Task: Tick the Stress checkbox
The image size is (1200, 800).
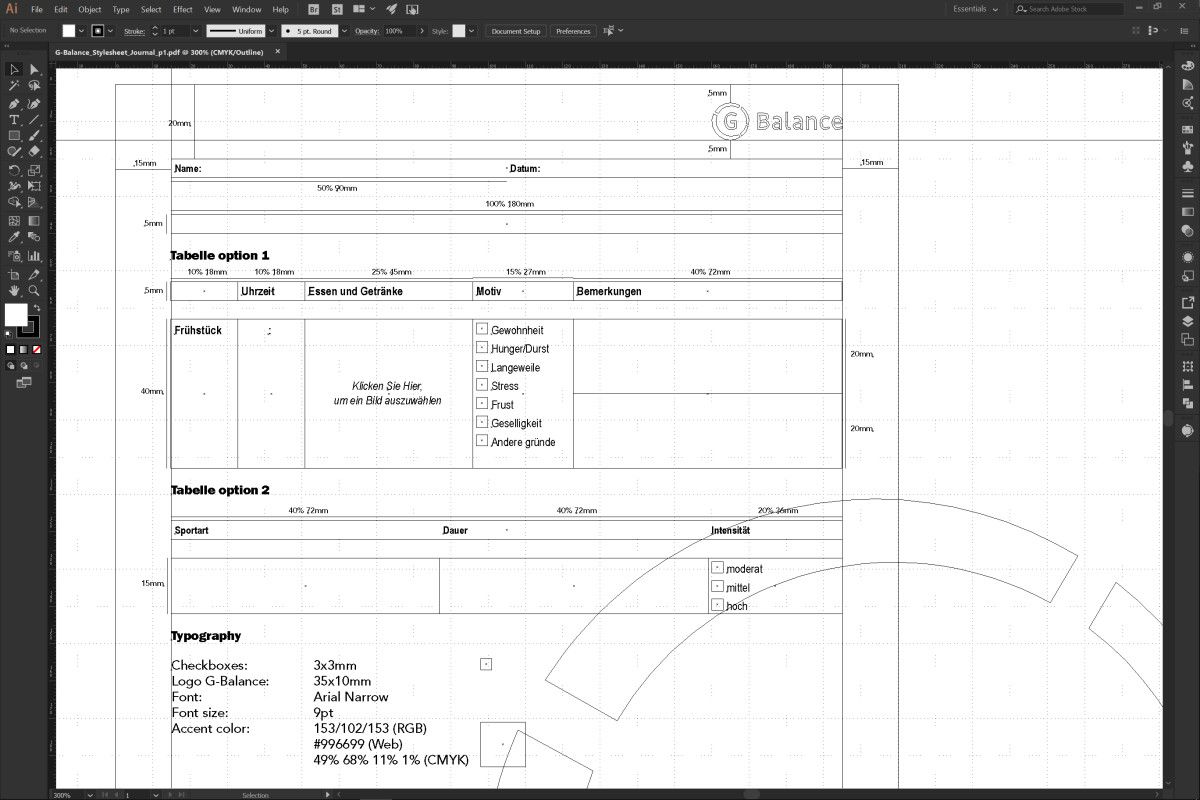Action: click(482, 385)
